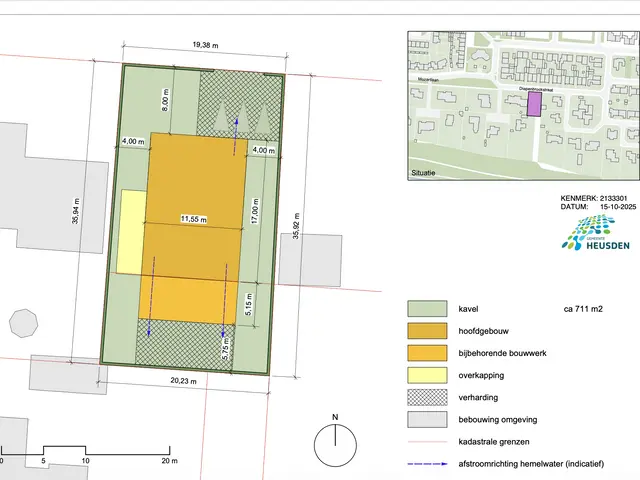
Task: Click the 'bijbehorende bouwwerk' legend label
Action: [x=502, y=353]
